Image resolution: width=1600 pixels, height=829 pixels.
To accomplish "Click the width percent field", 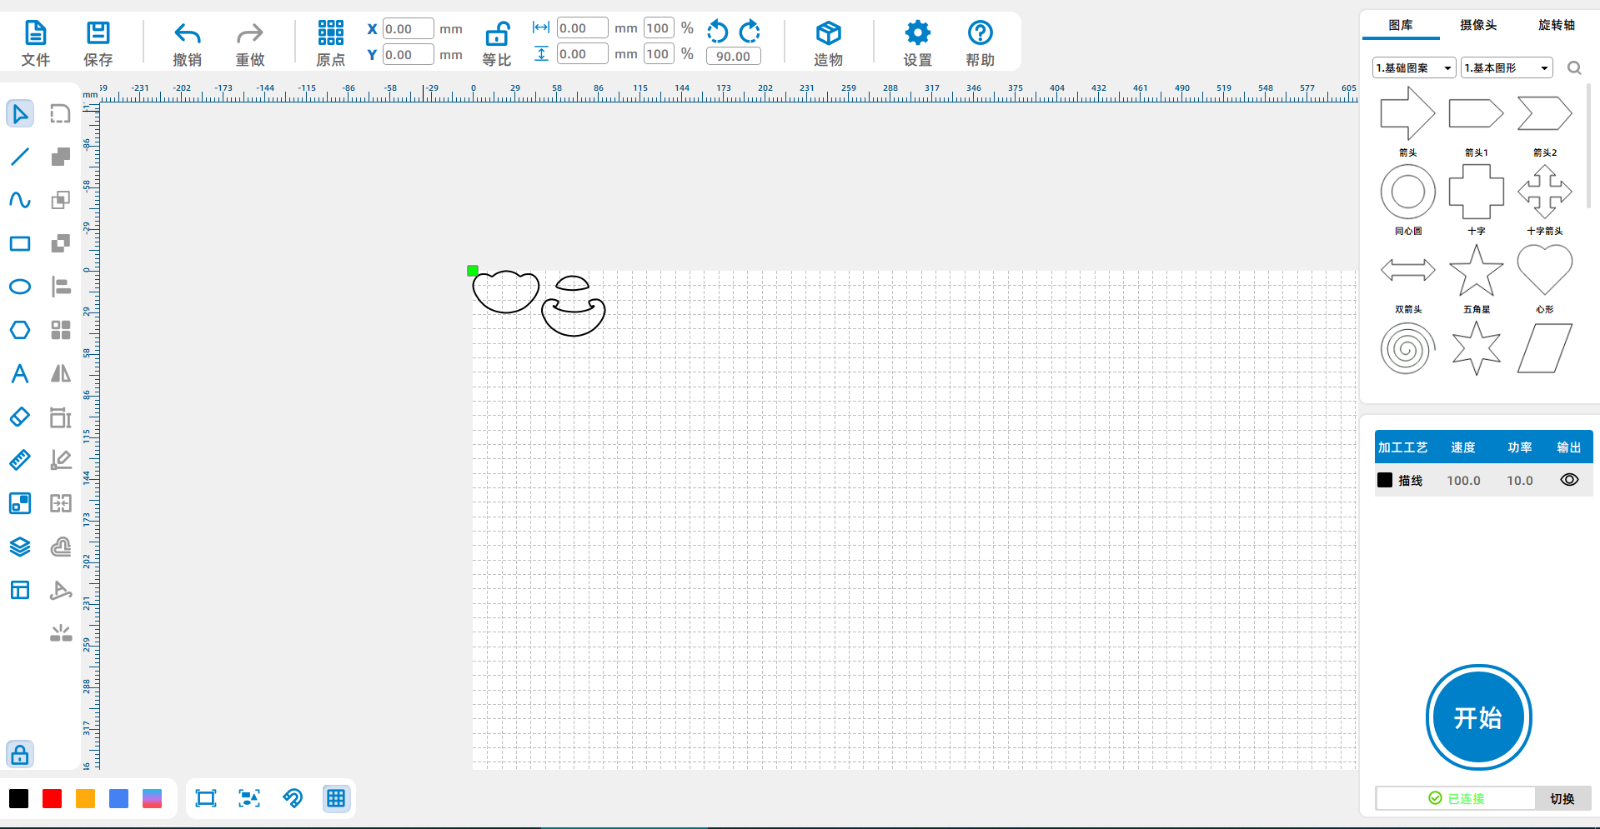I will 658,28.
